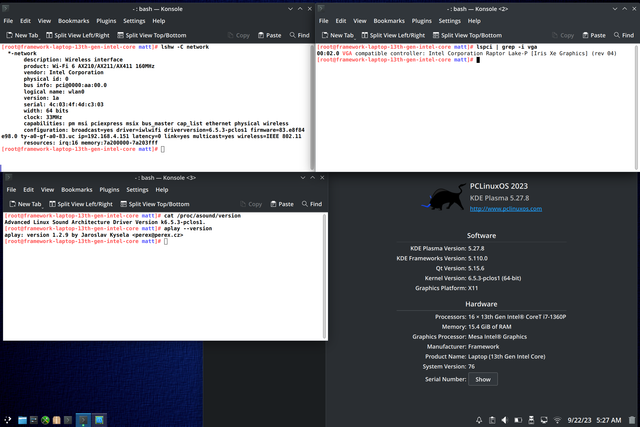Image resolution: width=640 pixels, height=427 pixels.
Task: Open New Tab in Konsole <3> window
Action: point(25,204)
